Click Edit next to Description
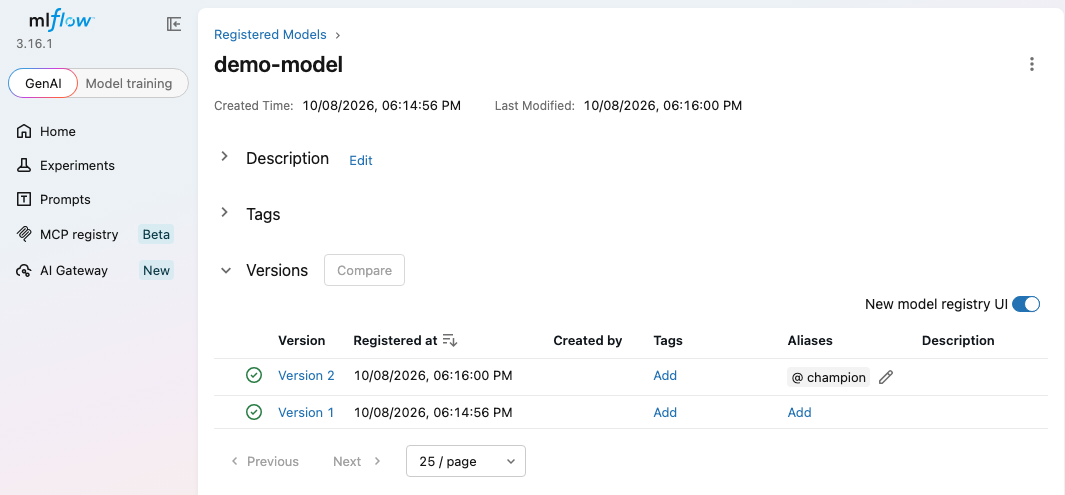1065x495 pixels. click(361, 160)
